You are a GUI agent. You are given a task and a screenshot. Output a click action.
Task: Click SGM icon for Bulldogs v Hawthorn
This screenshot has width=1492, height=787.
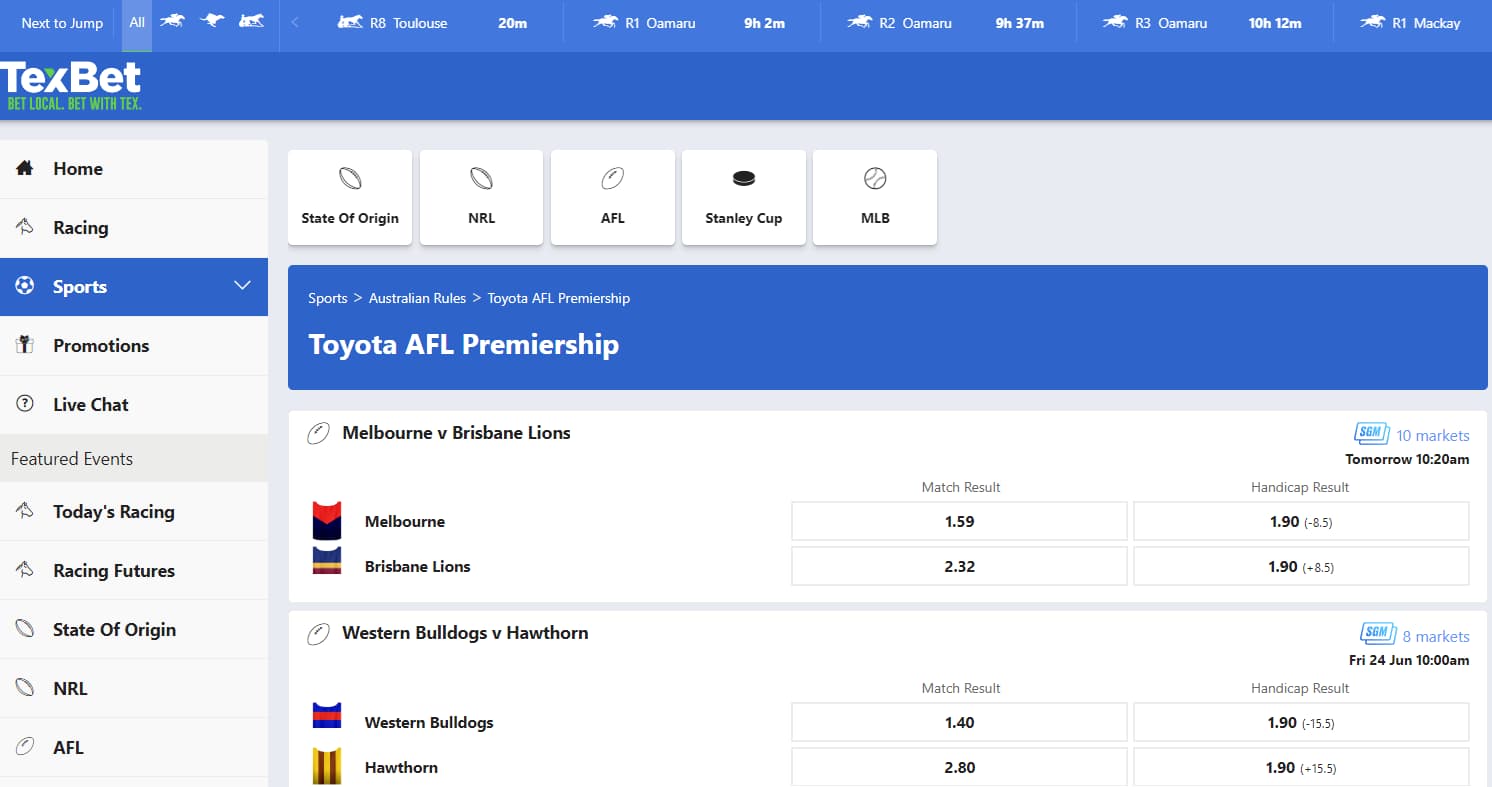pyautogui.click(x=1378, y=634)
